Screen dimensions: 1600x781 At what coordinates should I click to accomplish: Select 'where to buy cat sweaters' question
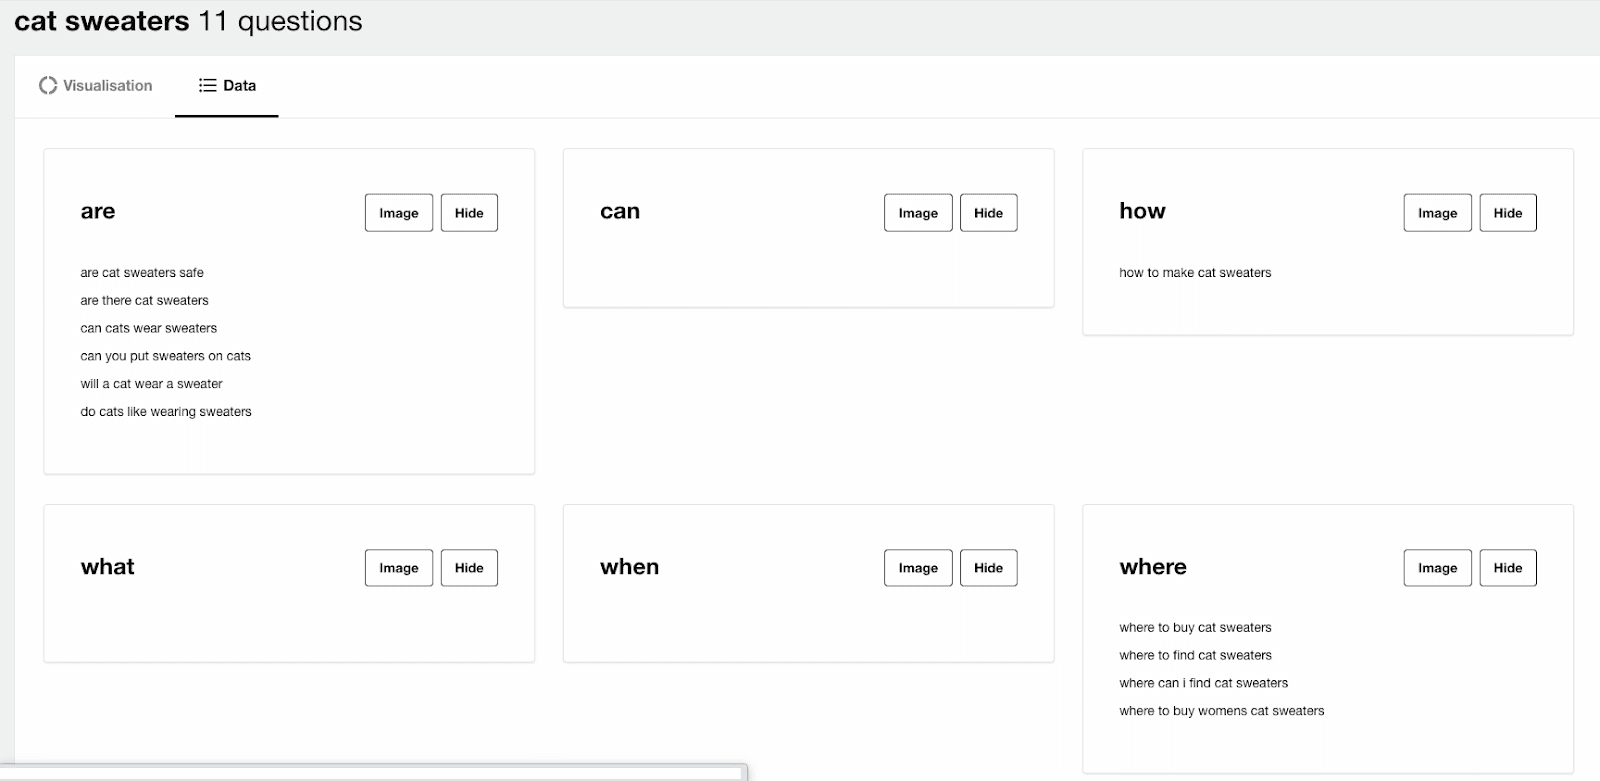pos(1195,628)
